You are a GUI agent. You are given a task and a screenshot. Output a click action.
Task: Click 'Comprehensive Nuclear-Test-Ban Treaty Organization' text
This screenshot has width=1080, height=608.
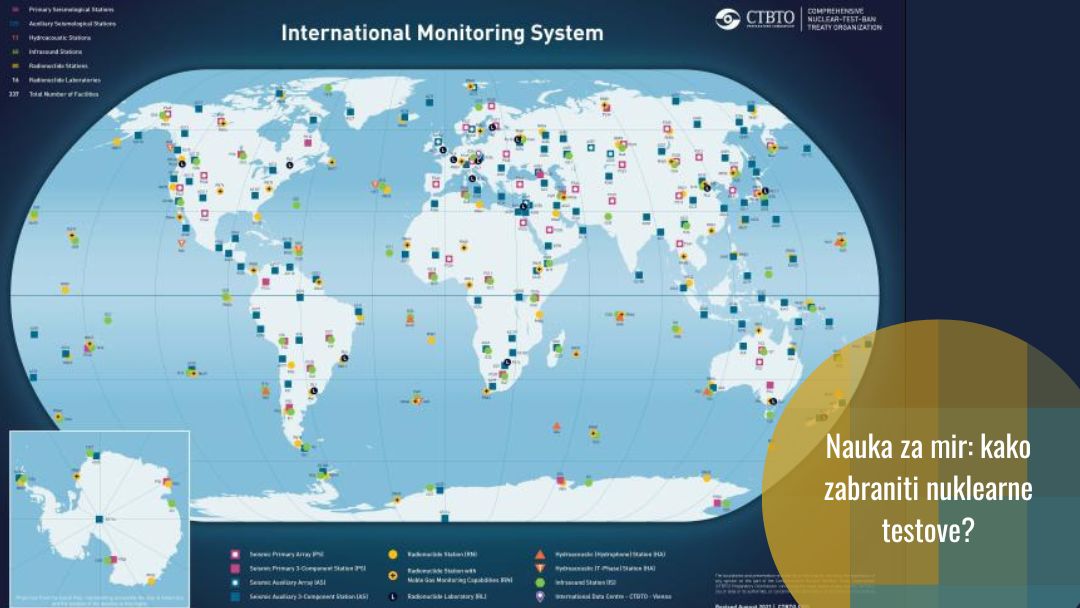point(844,19)
